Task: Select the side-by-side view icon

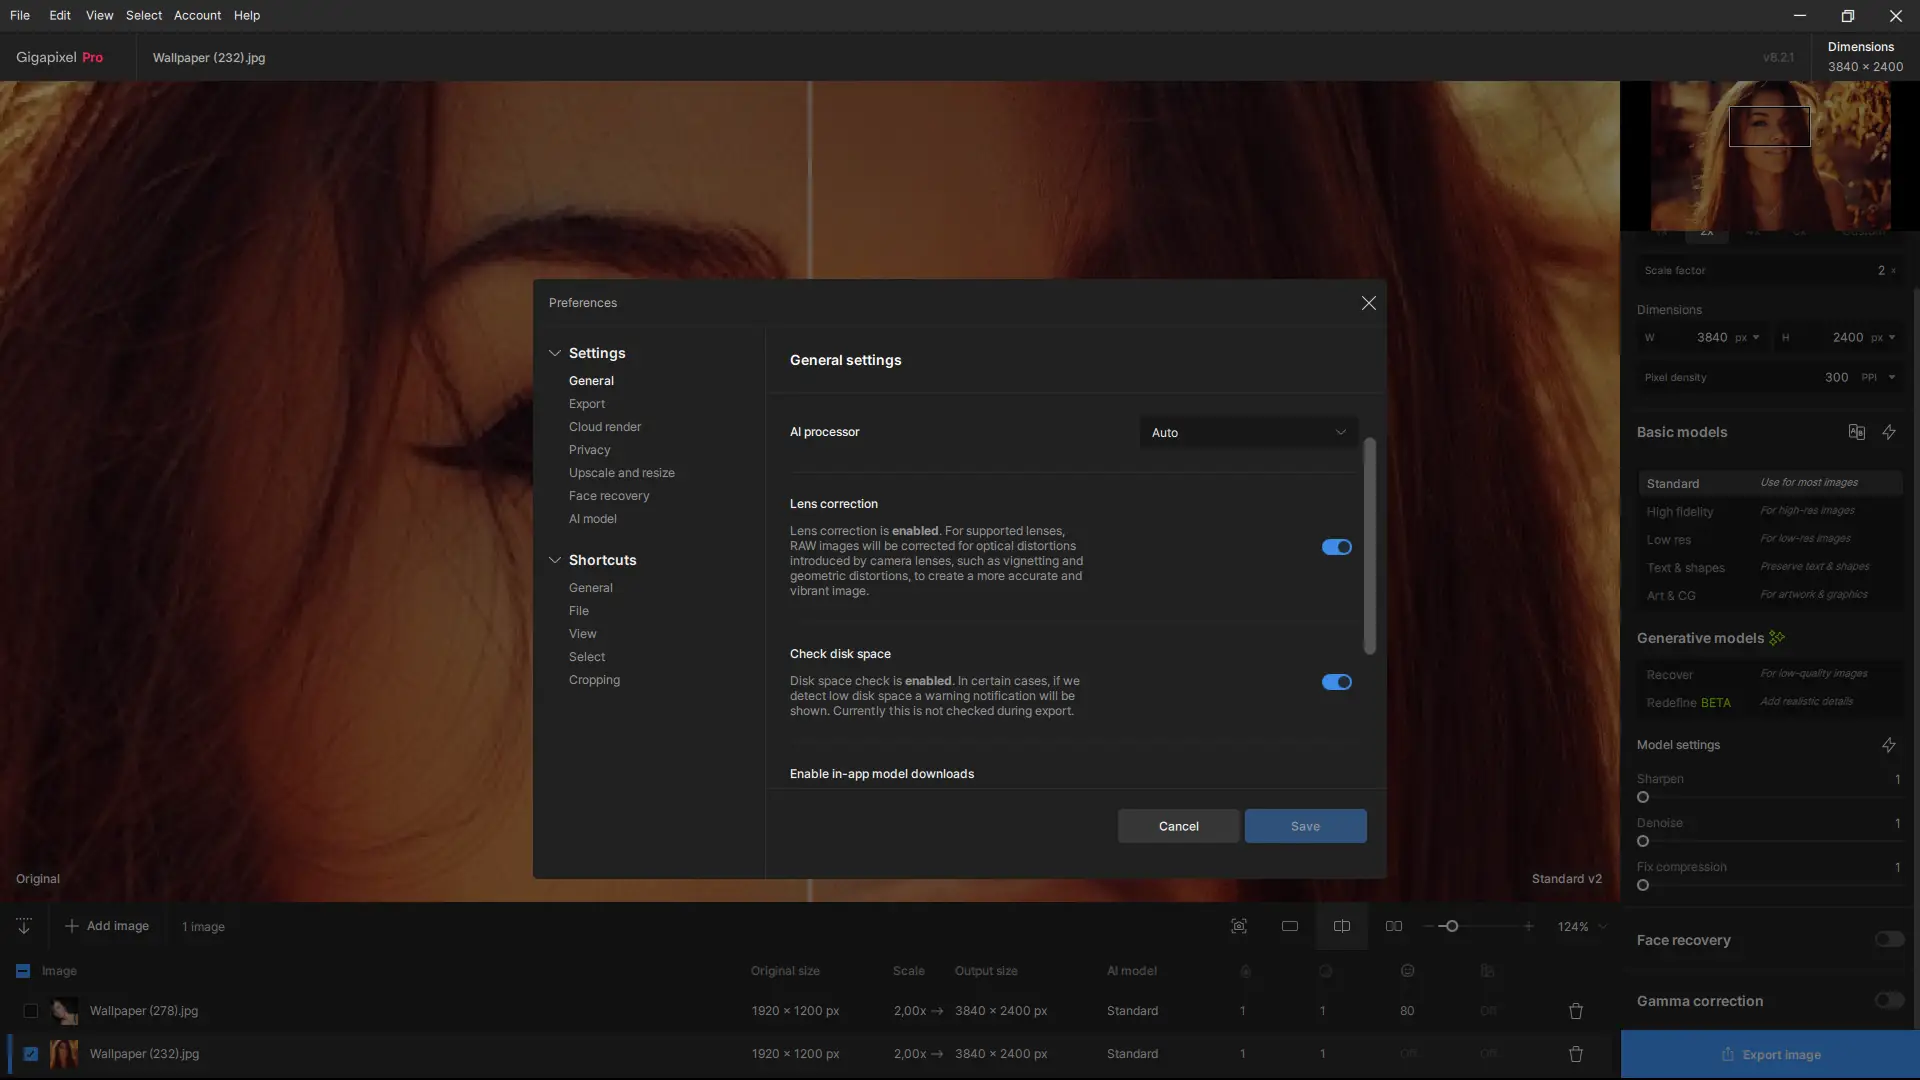Action: click(1394, 926)
